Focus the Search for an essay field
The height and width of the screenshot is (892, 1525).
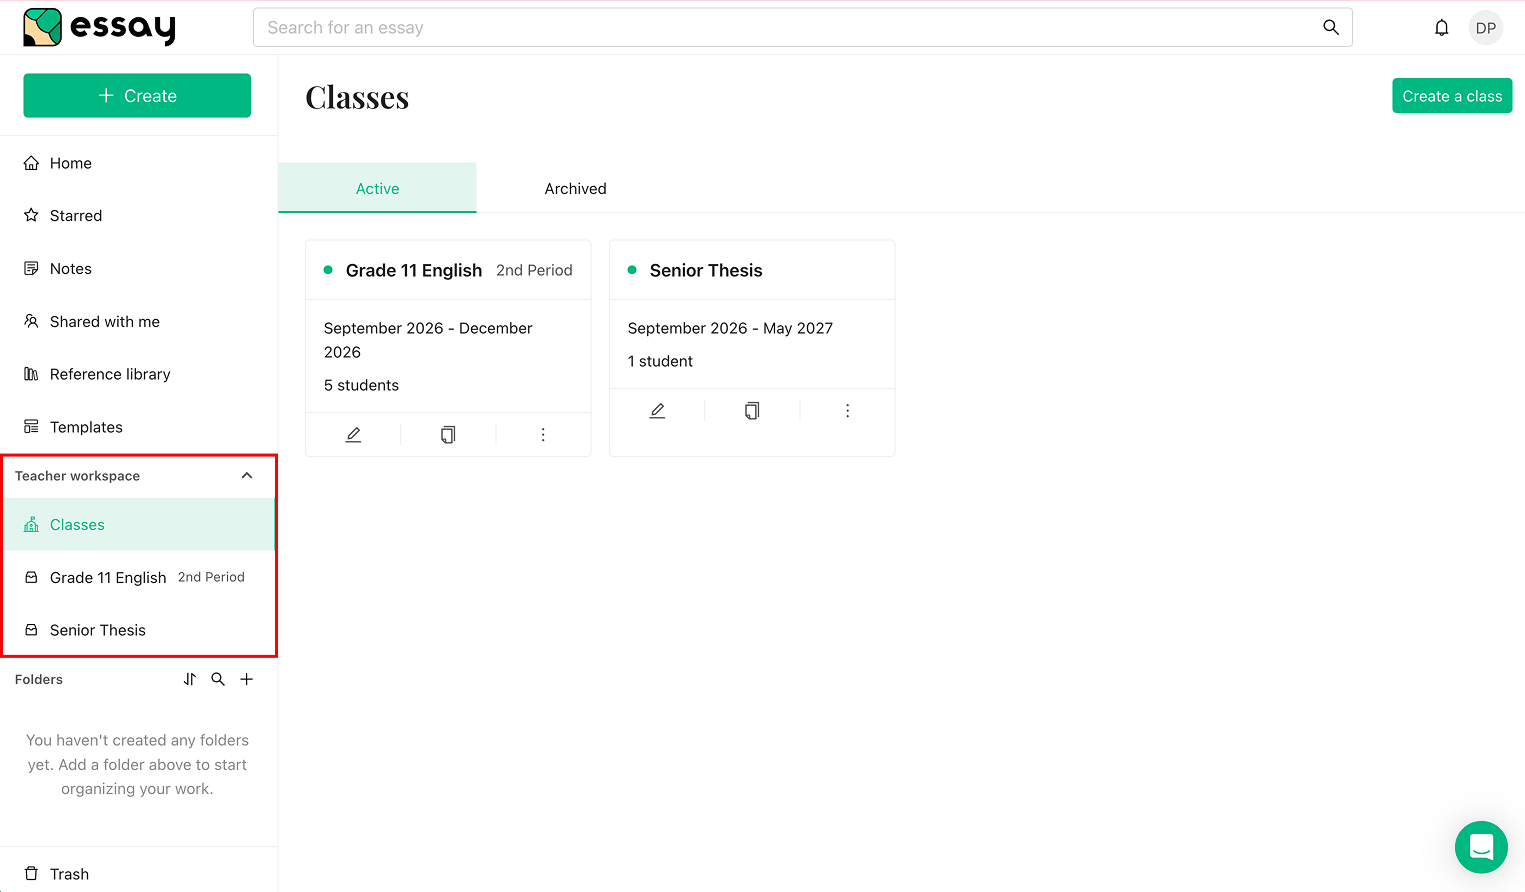803,27
